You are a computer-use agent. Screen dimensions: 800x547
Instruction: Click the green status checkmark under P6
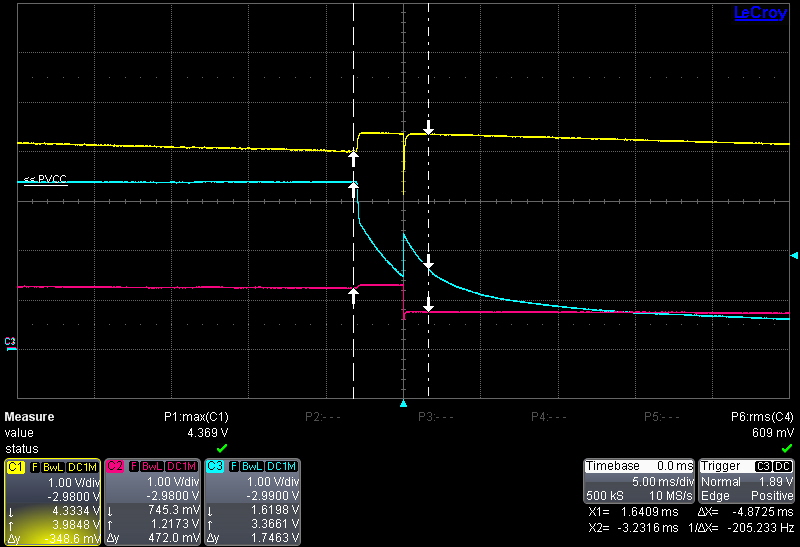(x=787, y=448)
